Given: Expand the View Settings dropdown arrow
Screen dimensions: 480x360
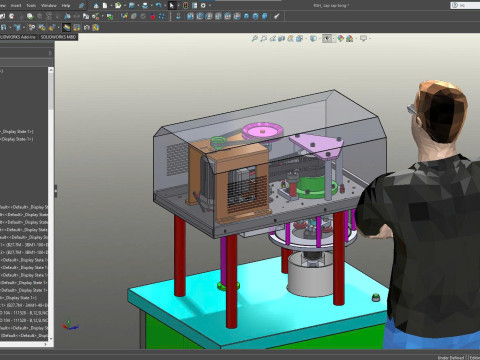Looking at the screenshot, I should pos(370,38).
